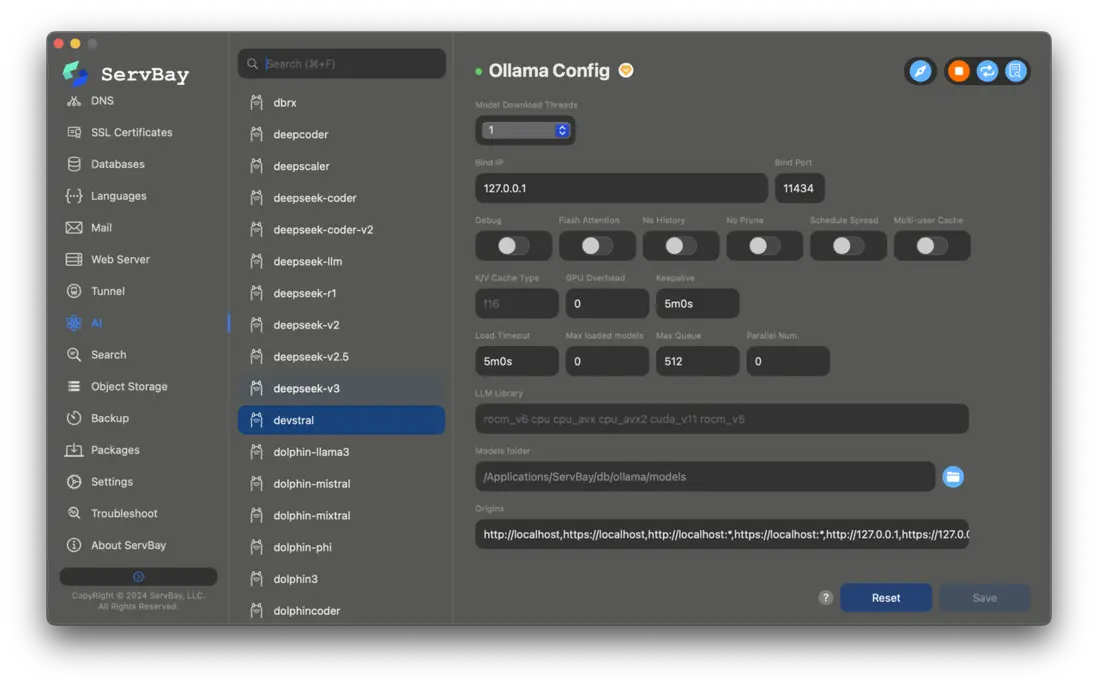Open the Search item in sidebar
Viewport: 1098px width, 687px height.
pyautogui.click(x=109, y=355)
